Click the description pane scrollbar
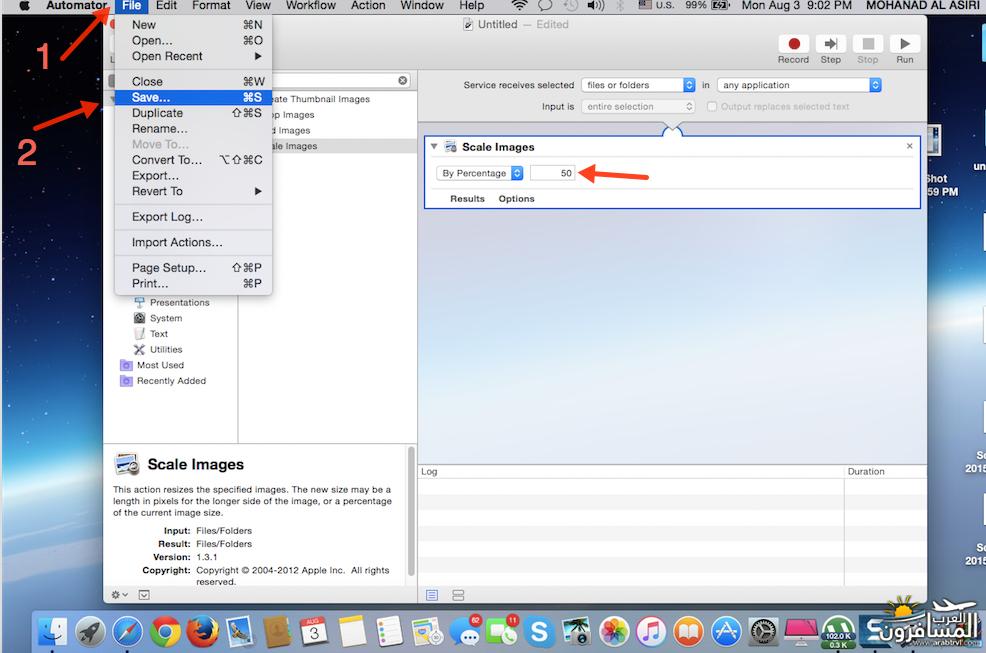This screenshot has height=653, width=986. pyautogui.click(x=411, y=511)
